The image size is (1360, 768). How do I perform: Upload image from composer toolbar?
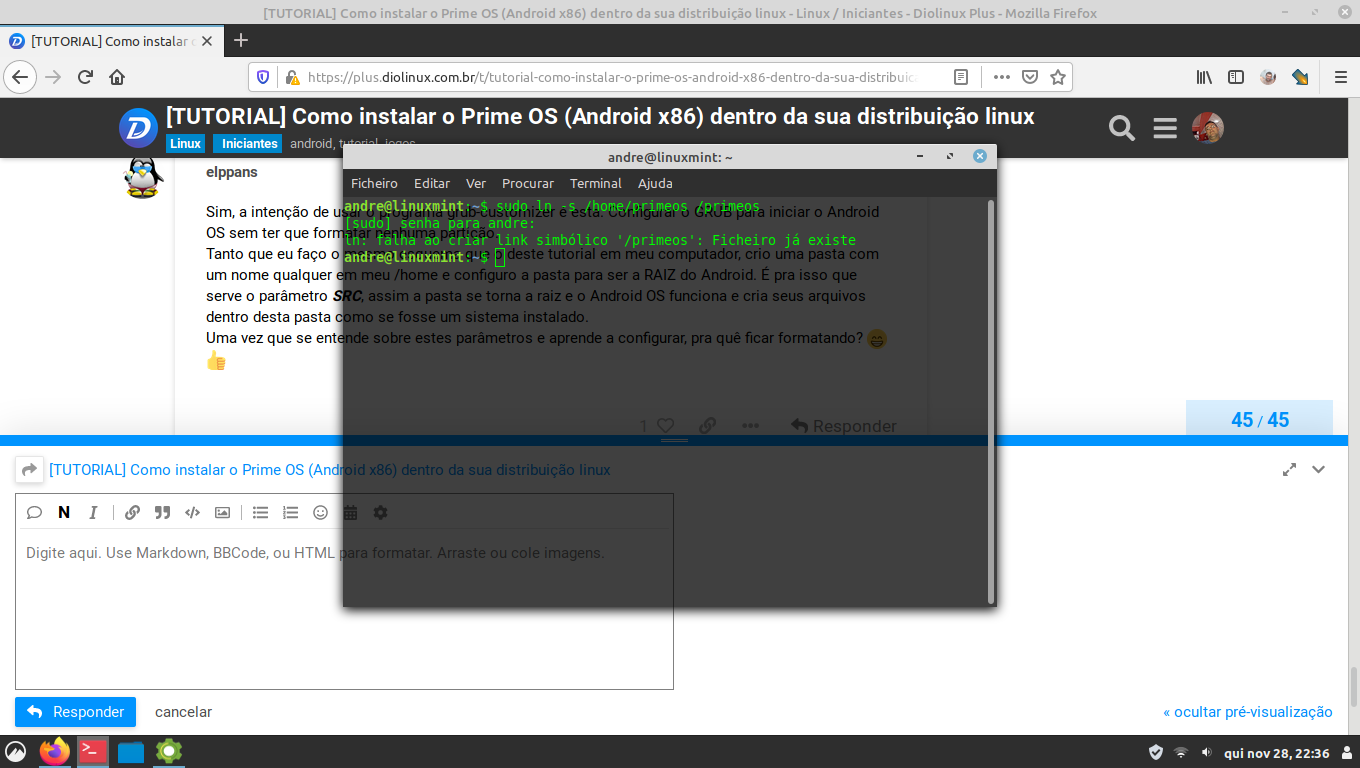coord(222,512)
